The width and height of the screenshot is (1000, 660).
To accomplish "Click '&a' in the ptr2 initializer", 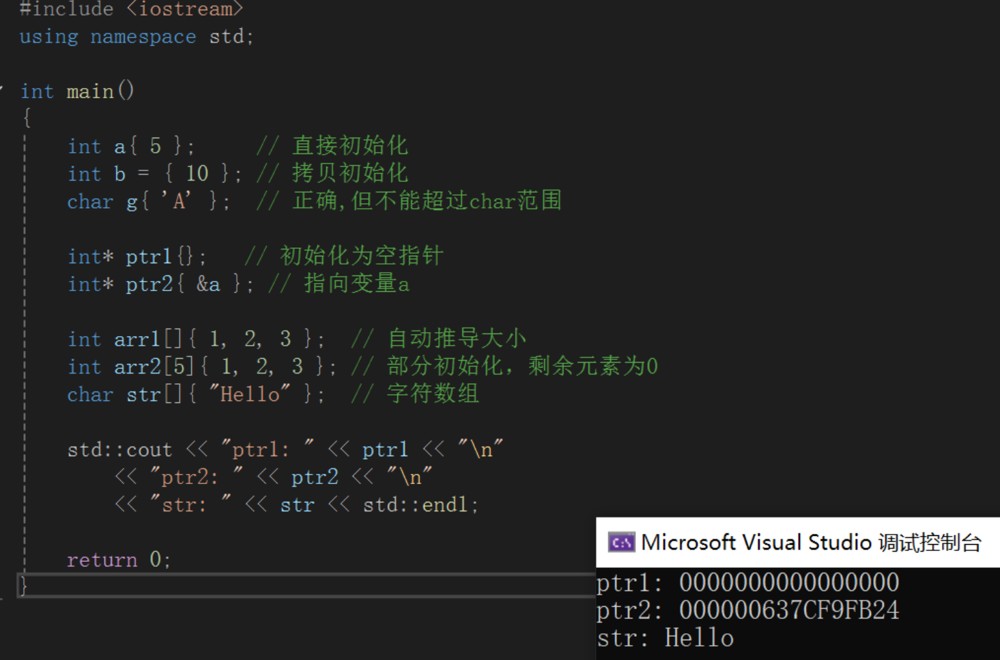I will point(208,284).
